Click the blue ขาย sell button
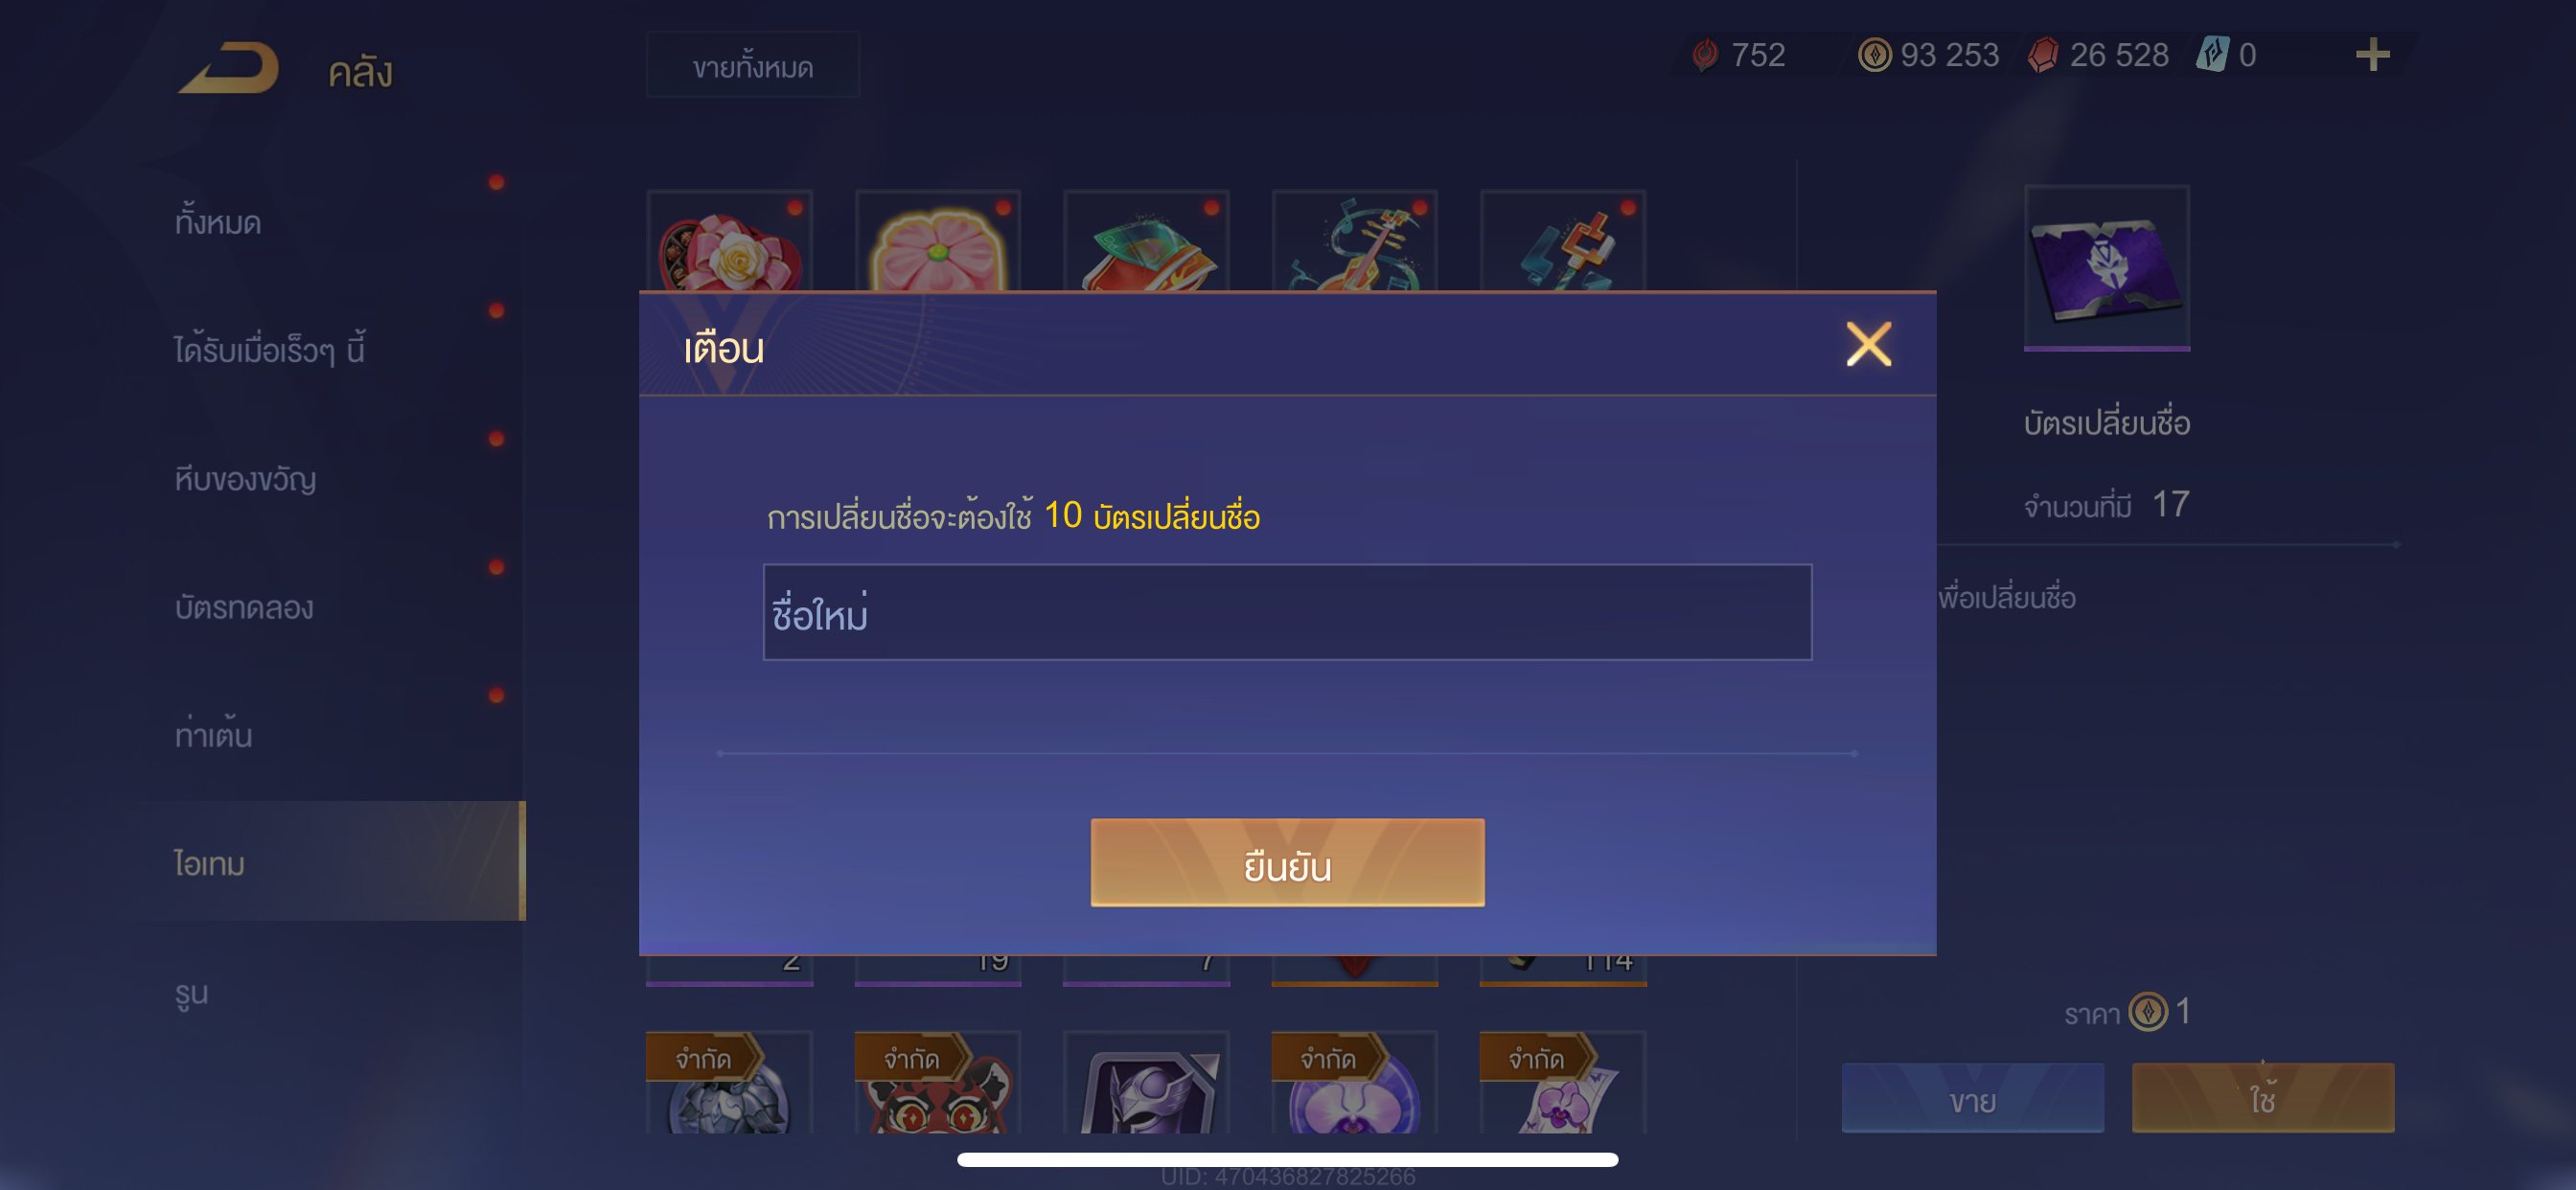Viewport: 2576px width, 1190px height. (x=1972, y=1098)
